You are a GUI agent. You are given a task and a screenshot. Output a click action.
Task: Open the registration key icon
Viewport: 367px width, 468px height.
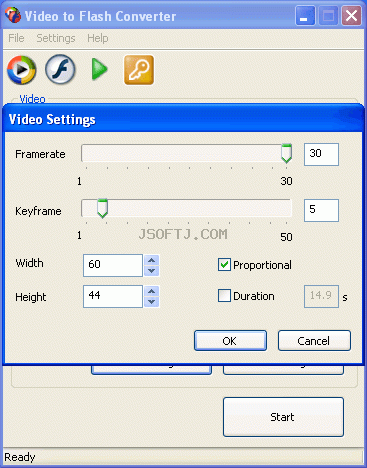coord(139,70)
